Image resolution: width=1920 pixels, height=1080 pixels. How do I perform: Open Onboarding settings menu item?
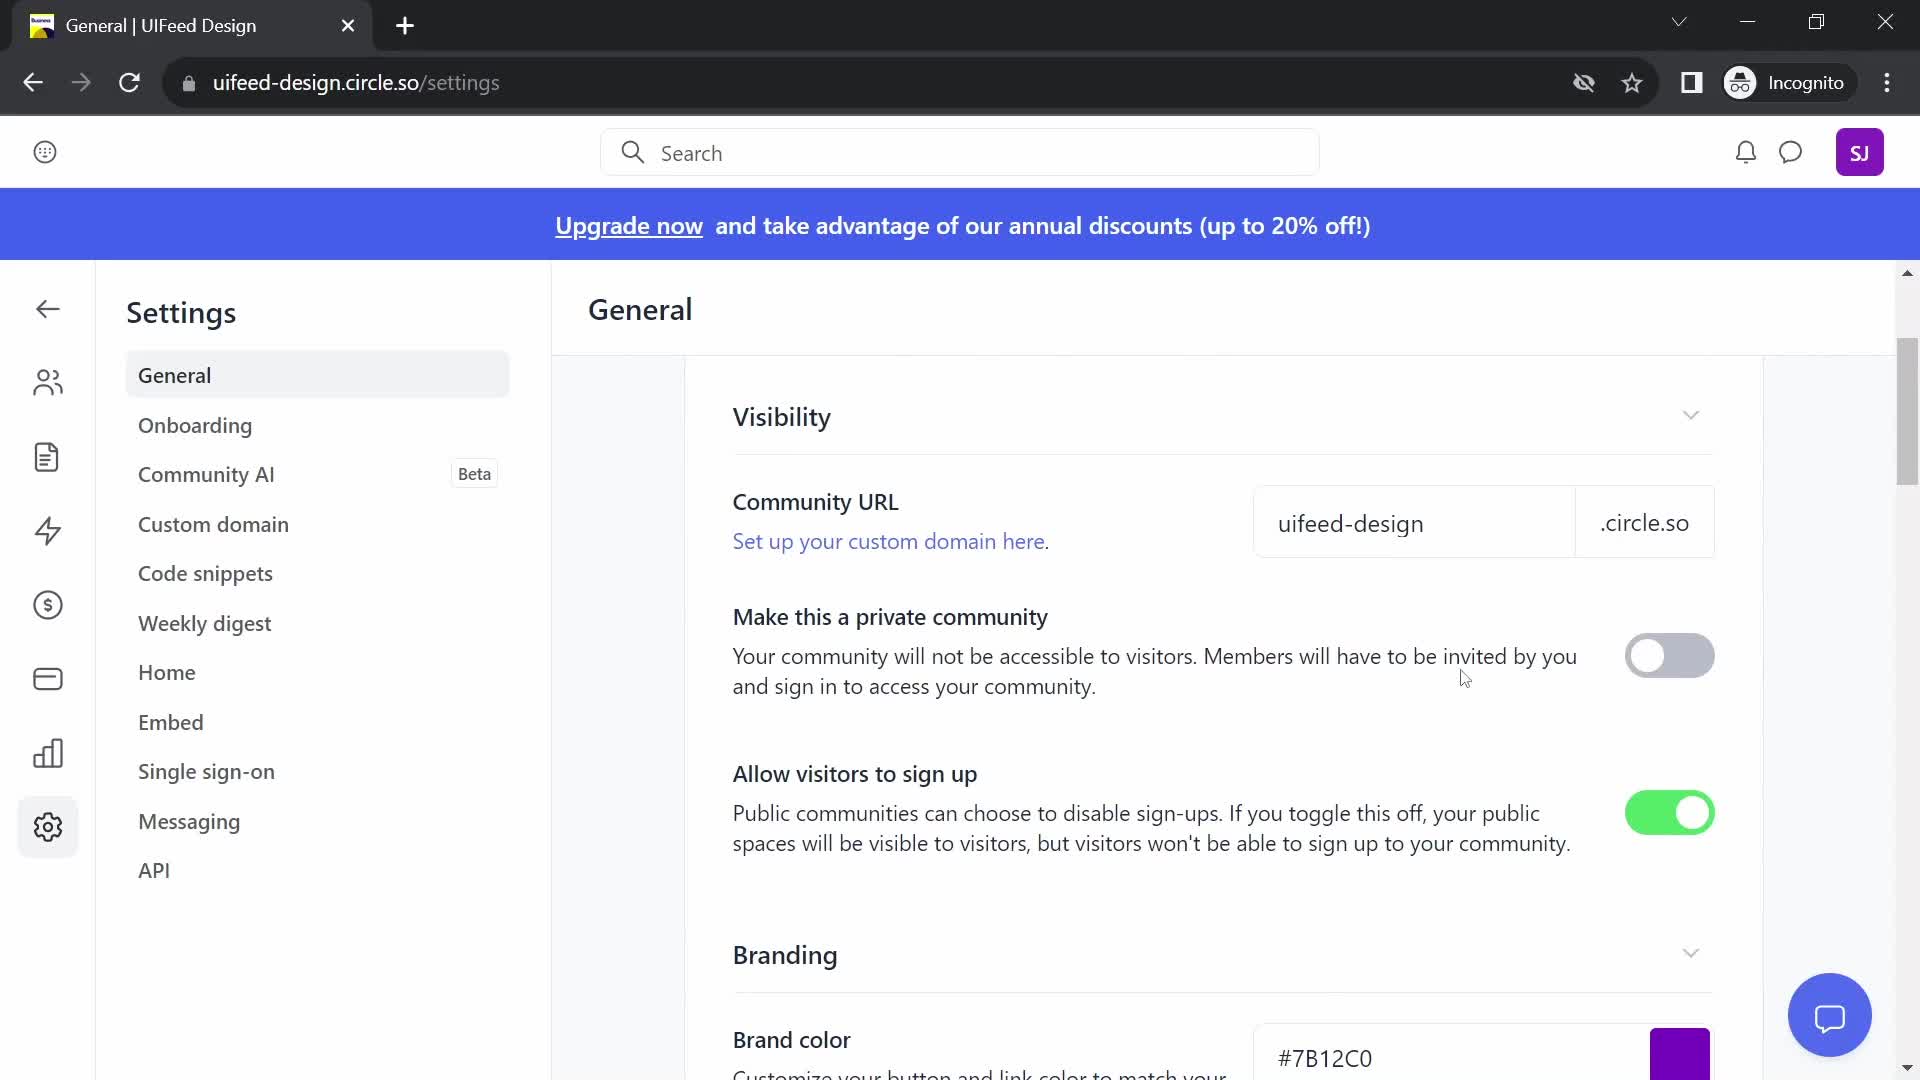pyautogui.click(x=195, y=426)
